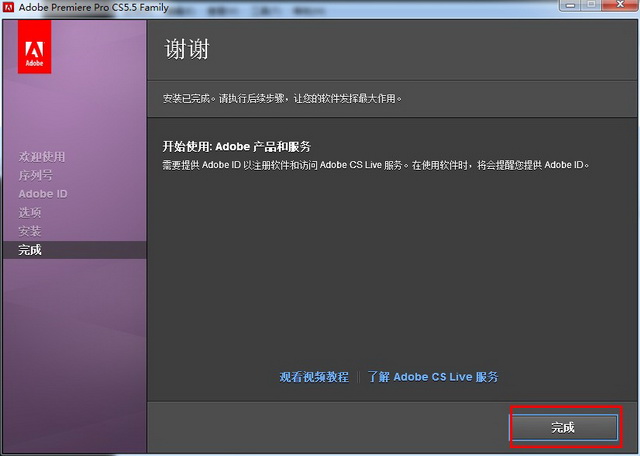Click the 完成 finish button

point(564,427)
